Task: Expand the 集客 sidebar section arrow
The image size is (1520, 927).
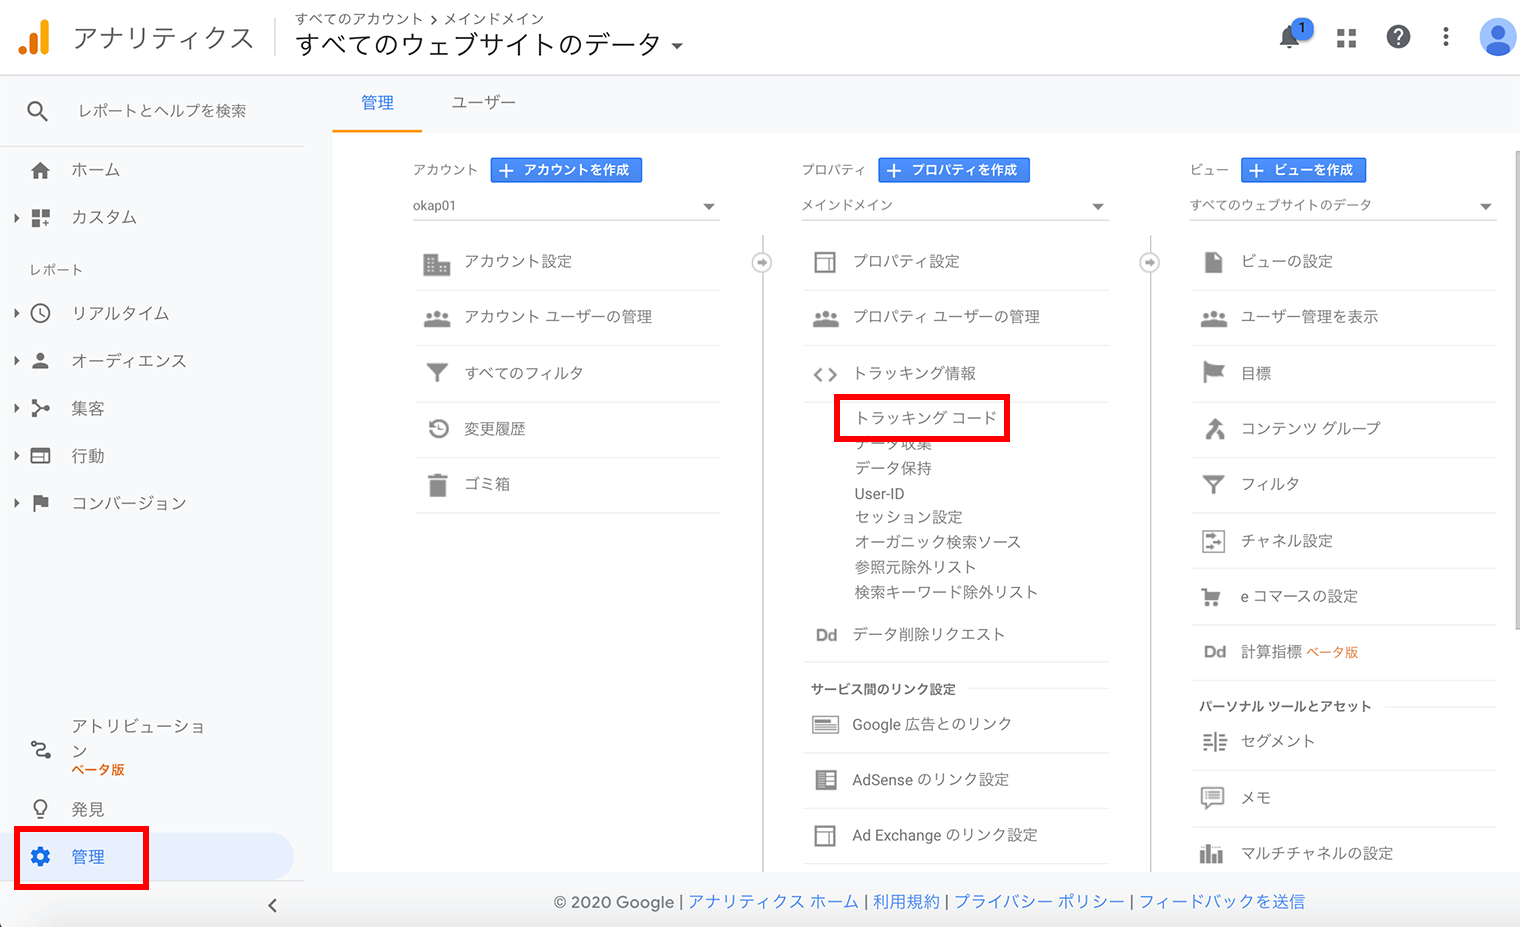Action: tap(16, 408)
